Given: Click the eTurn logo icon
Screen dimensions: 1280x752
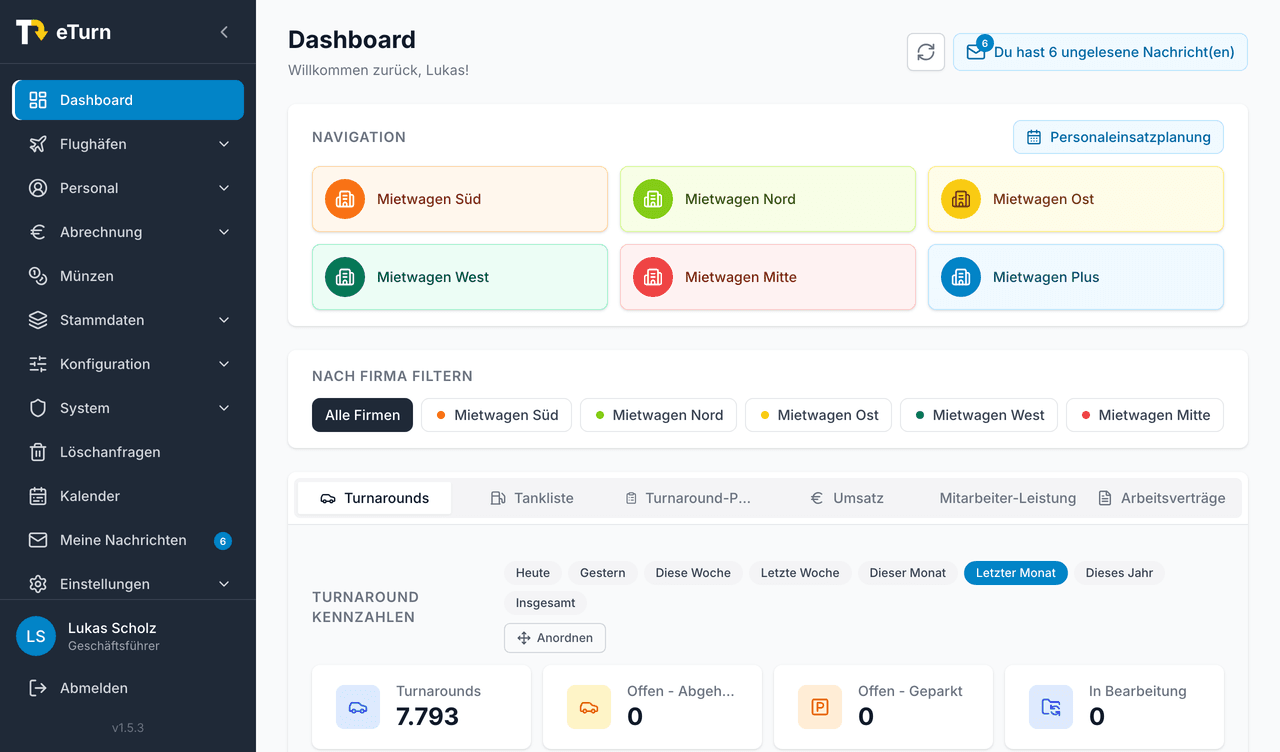Looking at the screenshot, I should 32,32.
